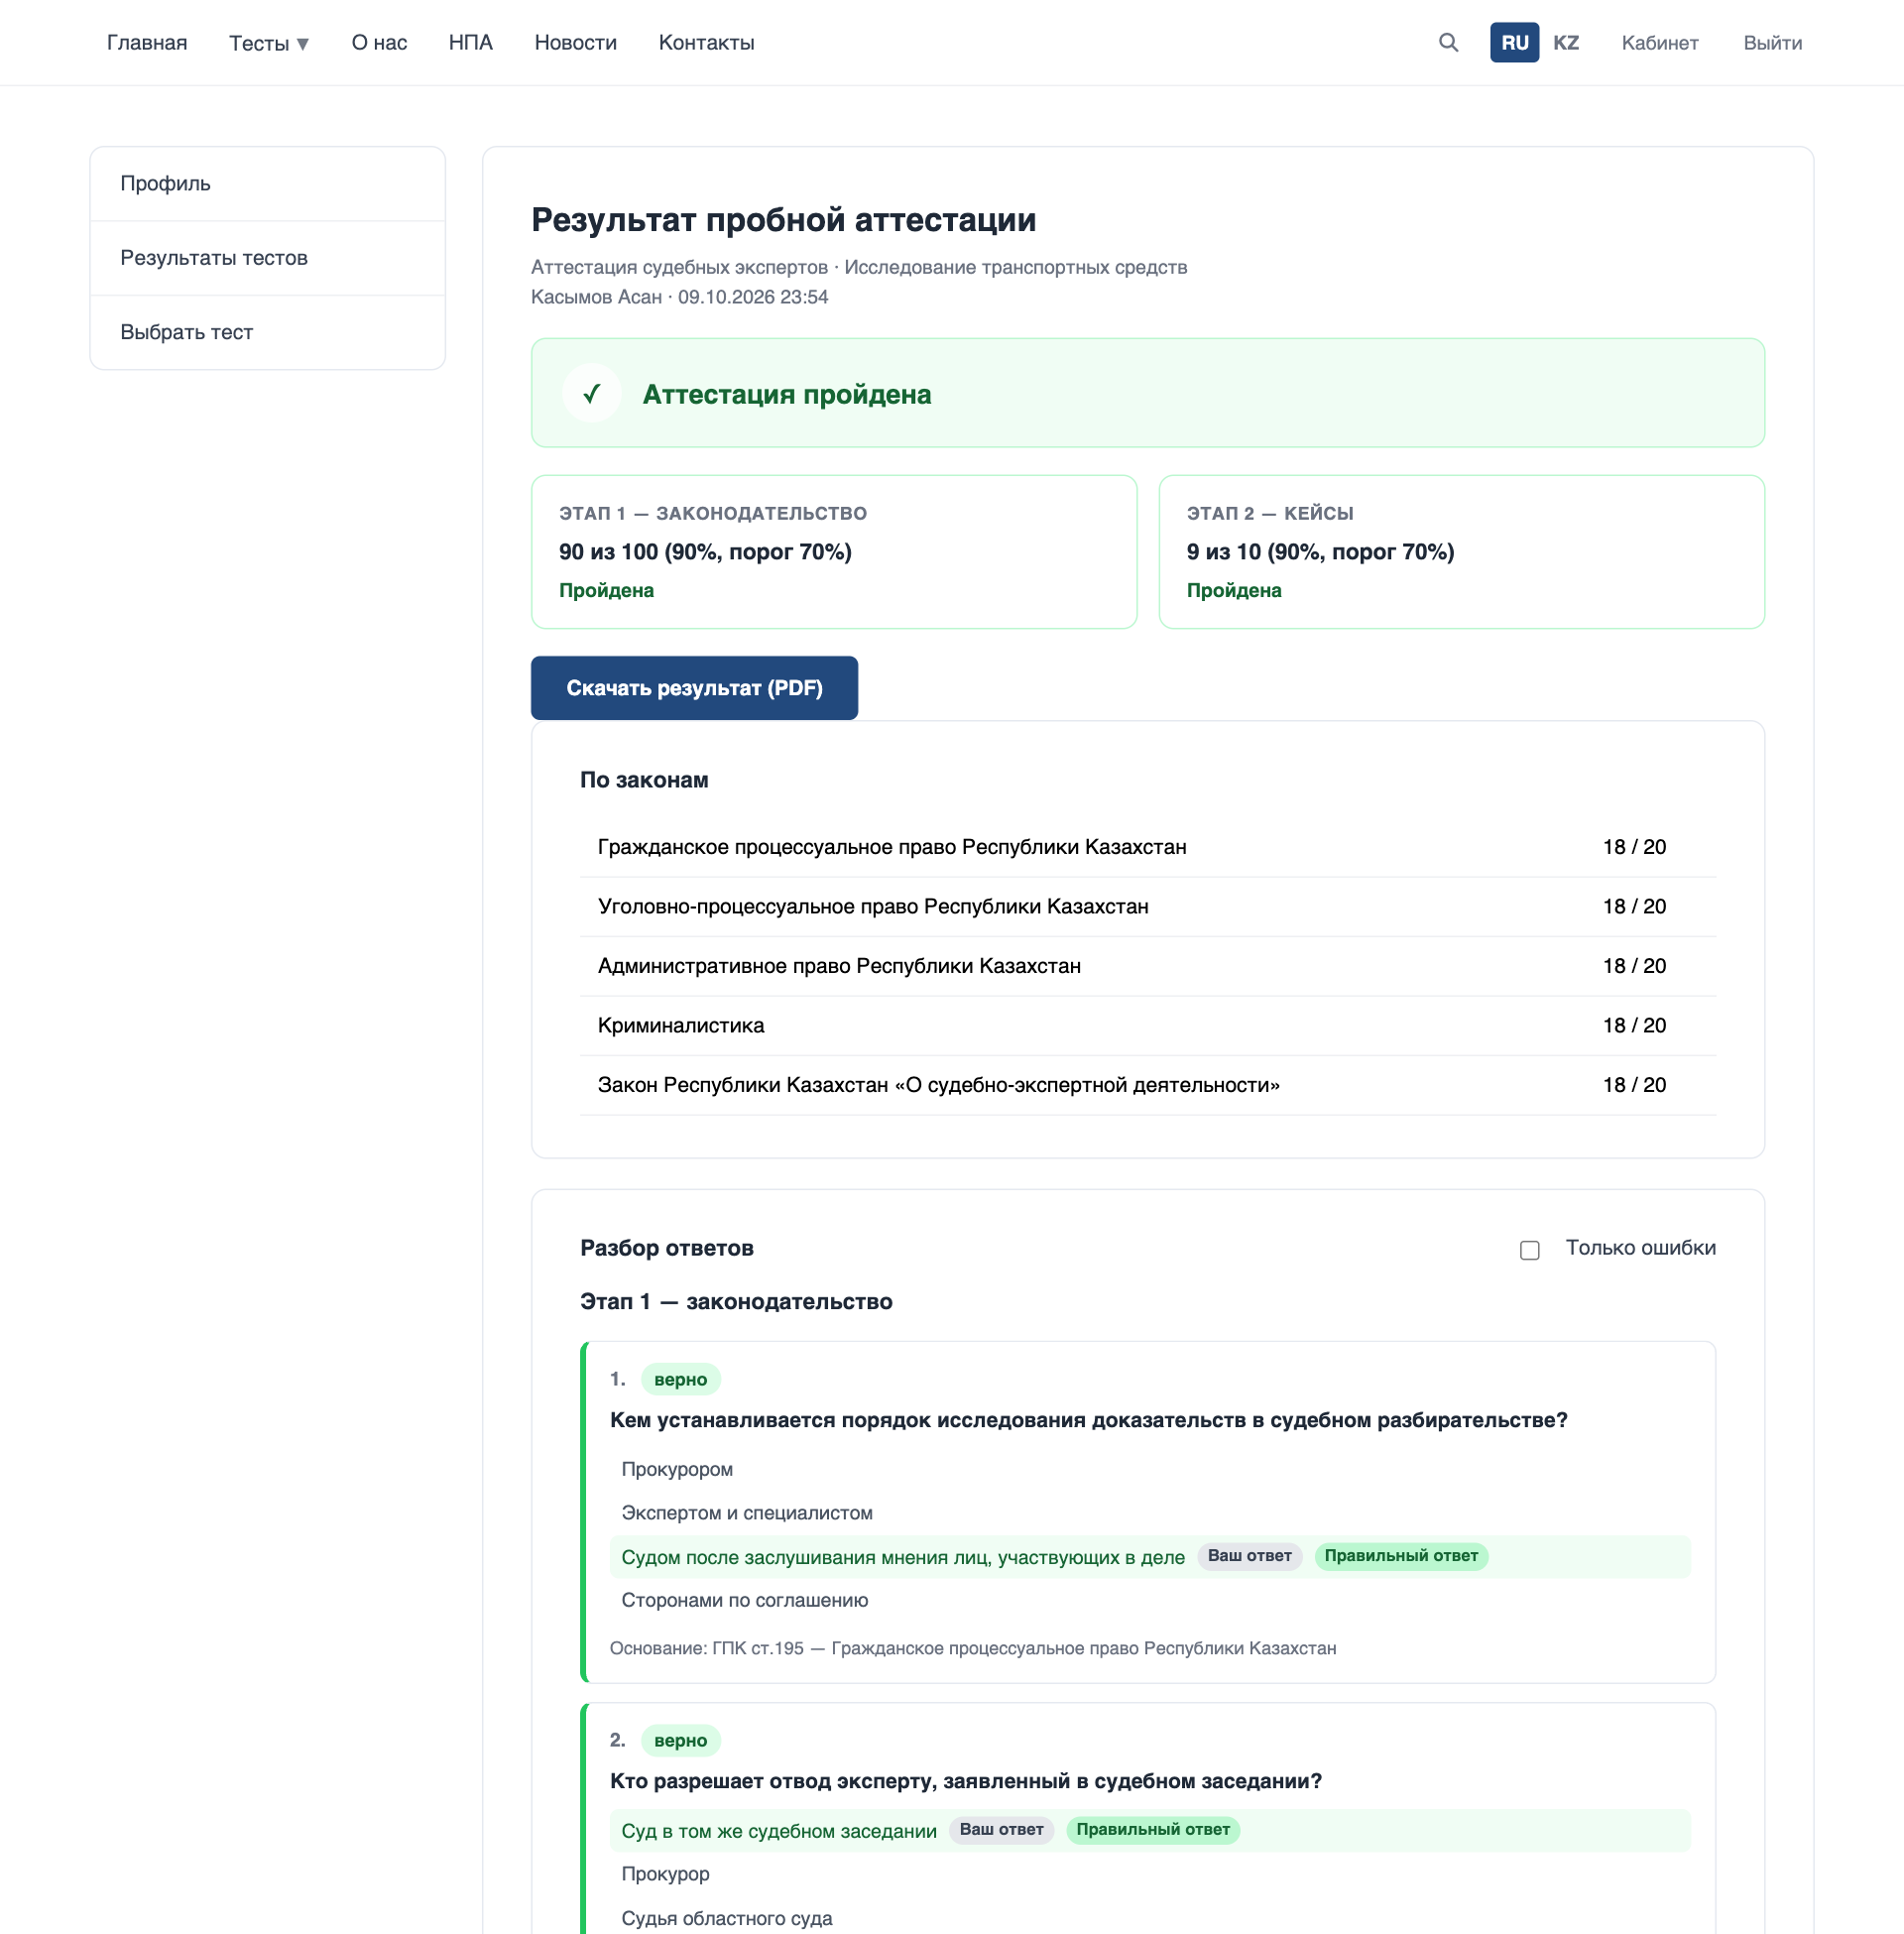Screen dimensions: 1904x1934
Task: Click the 'верно' badge on question 2
Action: [680, 1741]
